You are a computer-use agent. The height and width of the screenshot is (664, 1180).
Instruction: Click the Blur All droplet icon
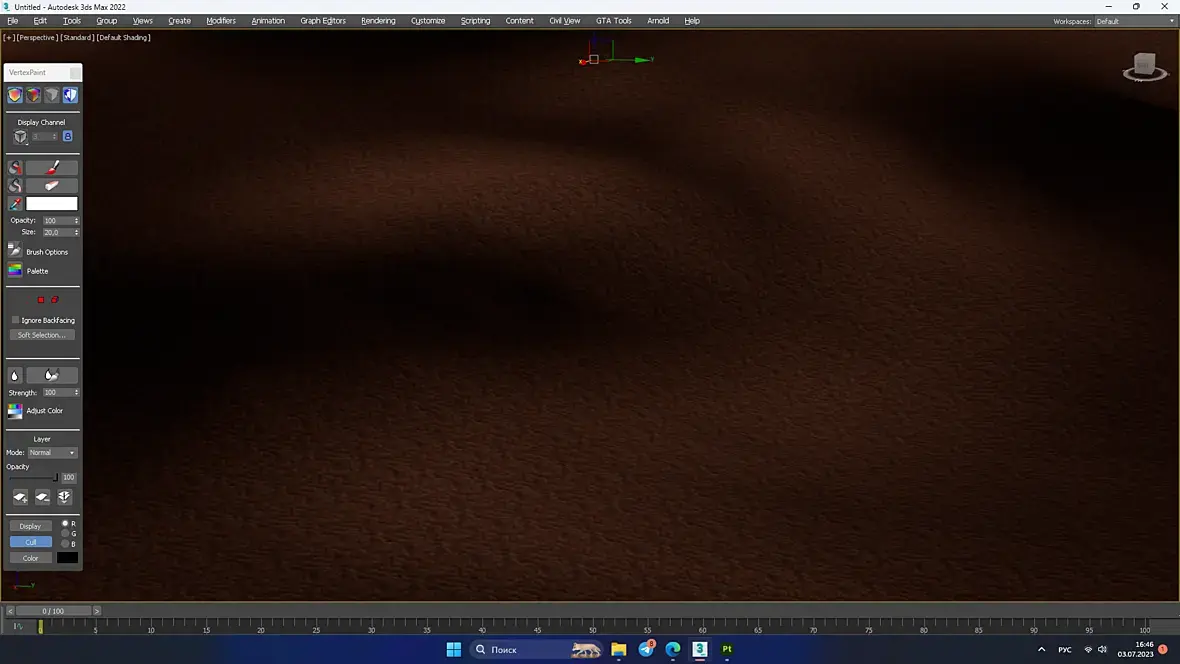tap(15, 375)
